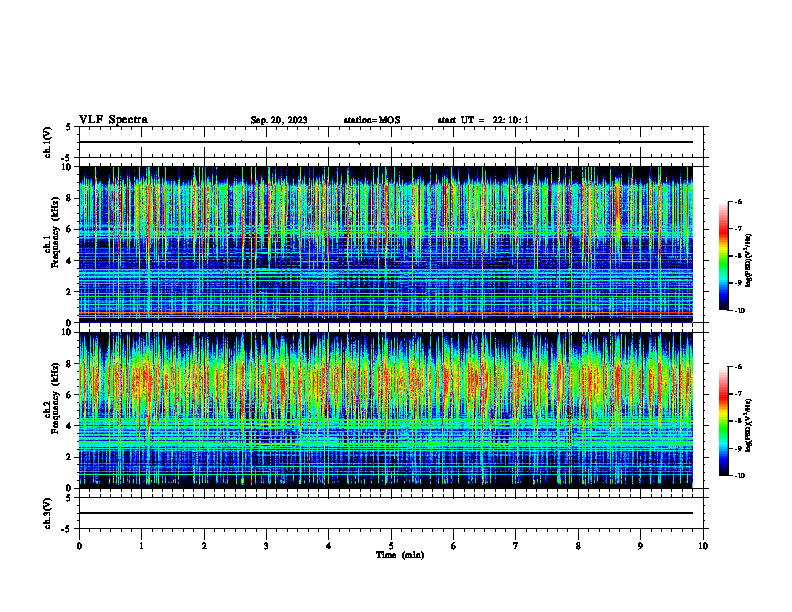Click the "Time (min)" x-axis label
The width and height of the screenshot is (792, 612).
pos(400,555)
